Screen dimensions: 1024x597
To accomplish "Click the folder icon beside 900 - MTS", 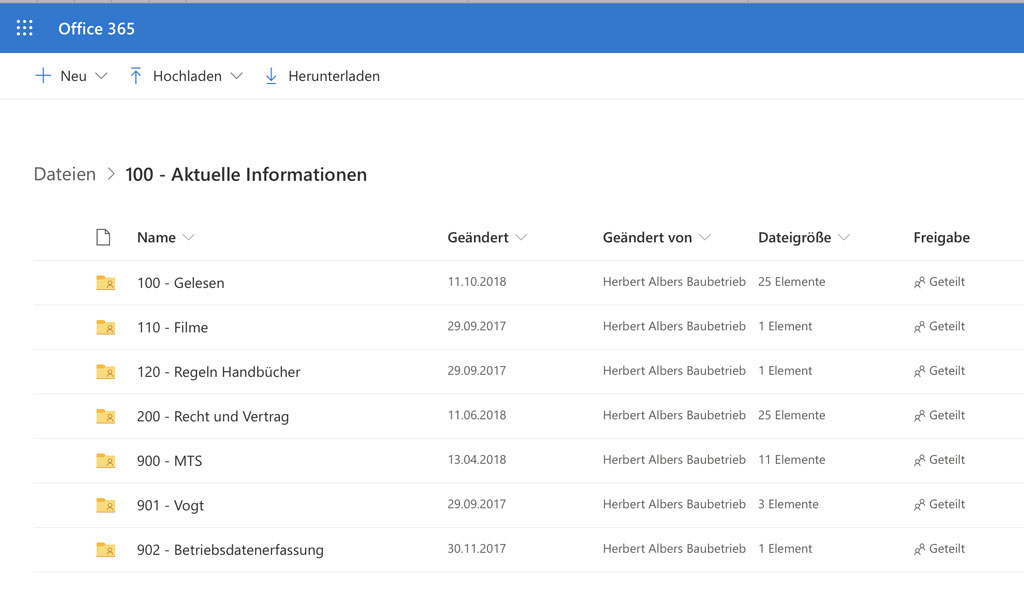I will (x=105, y=461).
